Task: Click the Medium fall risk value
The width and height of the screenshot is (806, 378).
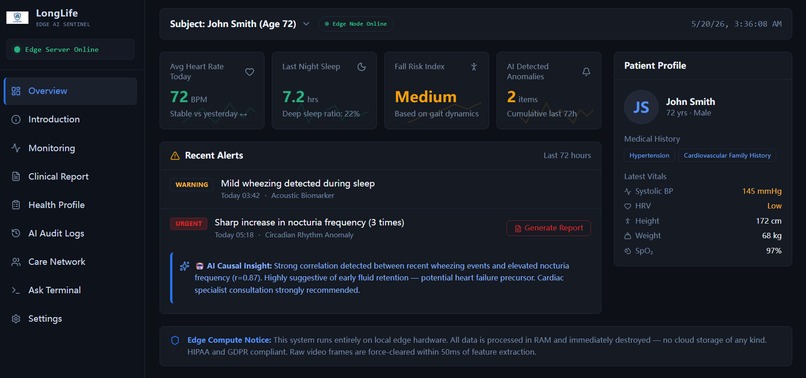Action: click(426, 97)
